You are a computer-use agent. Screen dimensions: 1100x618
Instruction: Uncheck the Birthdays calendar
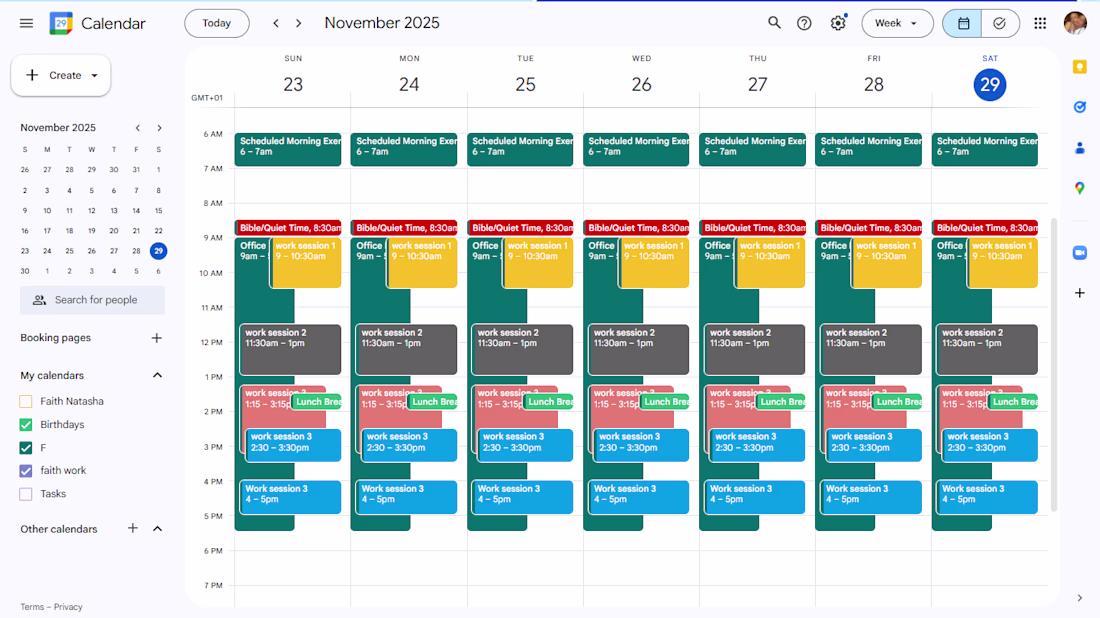[26, 424]
